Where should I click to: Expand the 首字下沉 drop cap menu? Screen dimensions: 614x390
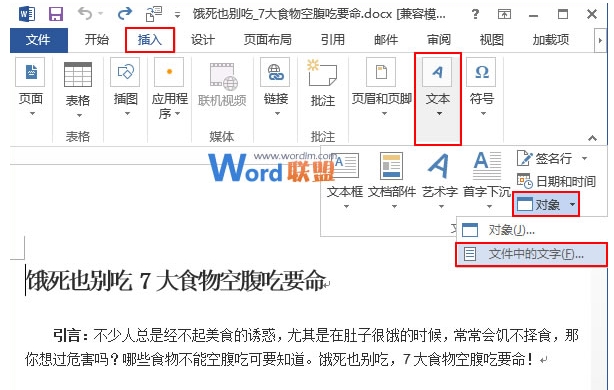[x=489, y=206]
